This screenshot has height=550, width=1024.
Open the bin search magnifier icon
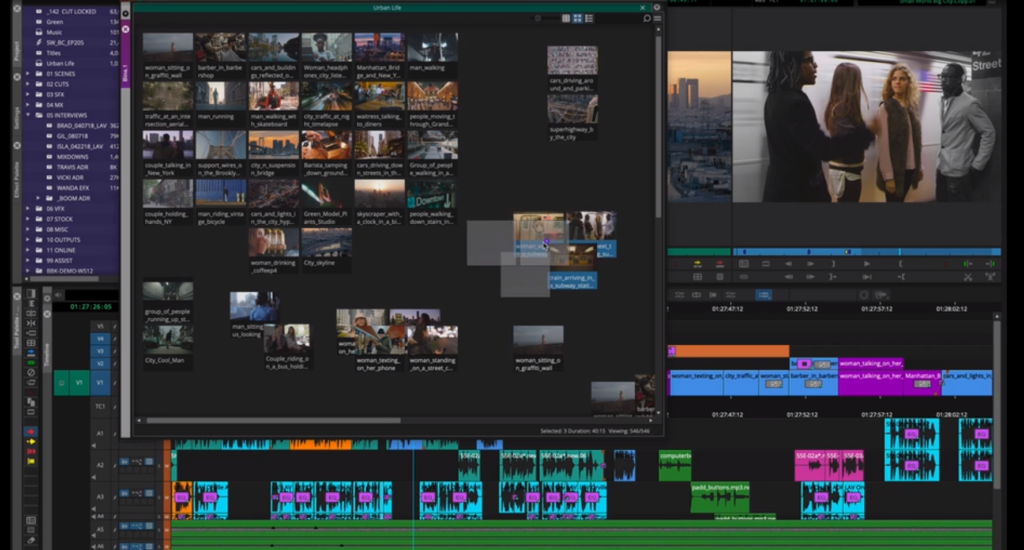[646, 18]
